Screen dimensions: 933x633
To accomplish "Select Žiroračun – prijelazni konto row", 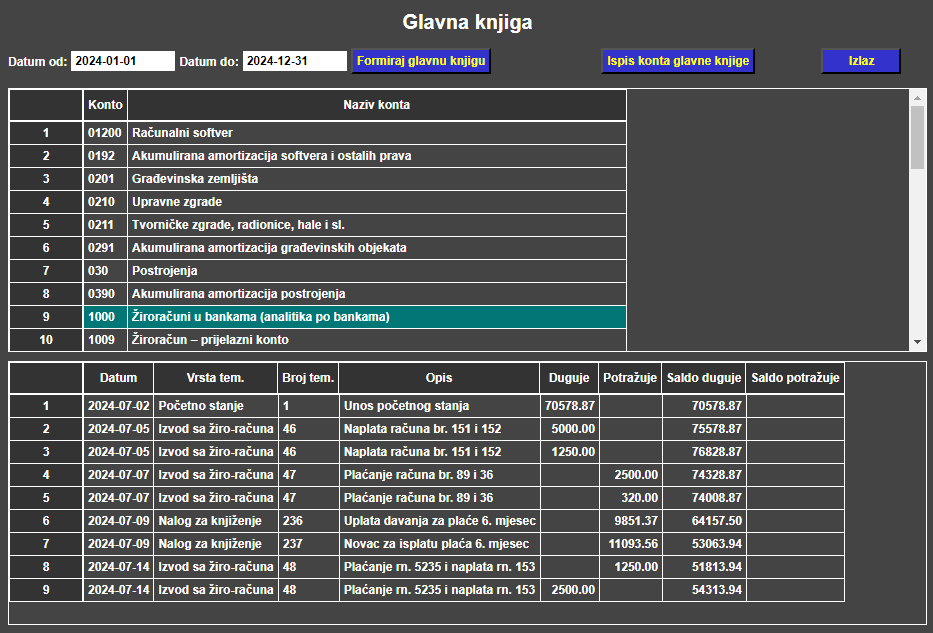I will (x=378, y=340).
